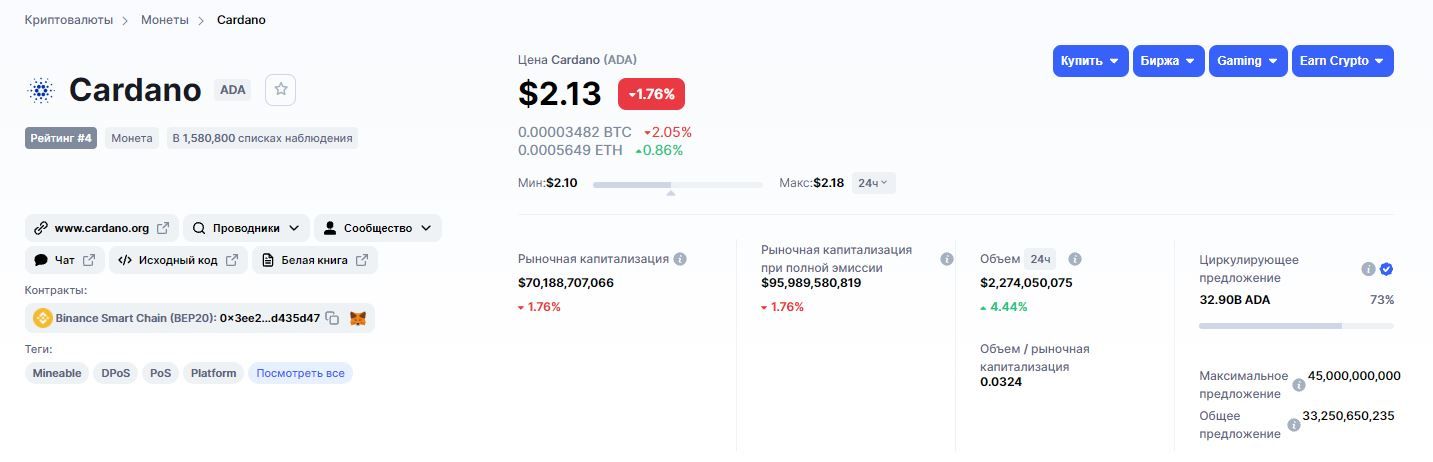
Task: Expand the Проводники explorers list
Action: 245,228
